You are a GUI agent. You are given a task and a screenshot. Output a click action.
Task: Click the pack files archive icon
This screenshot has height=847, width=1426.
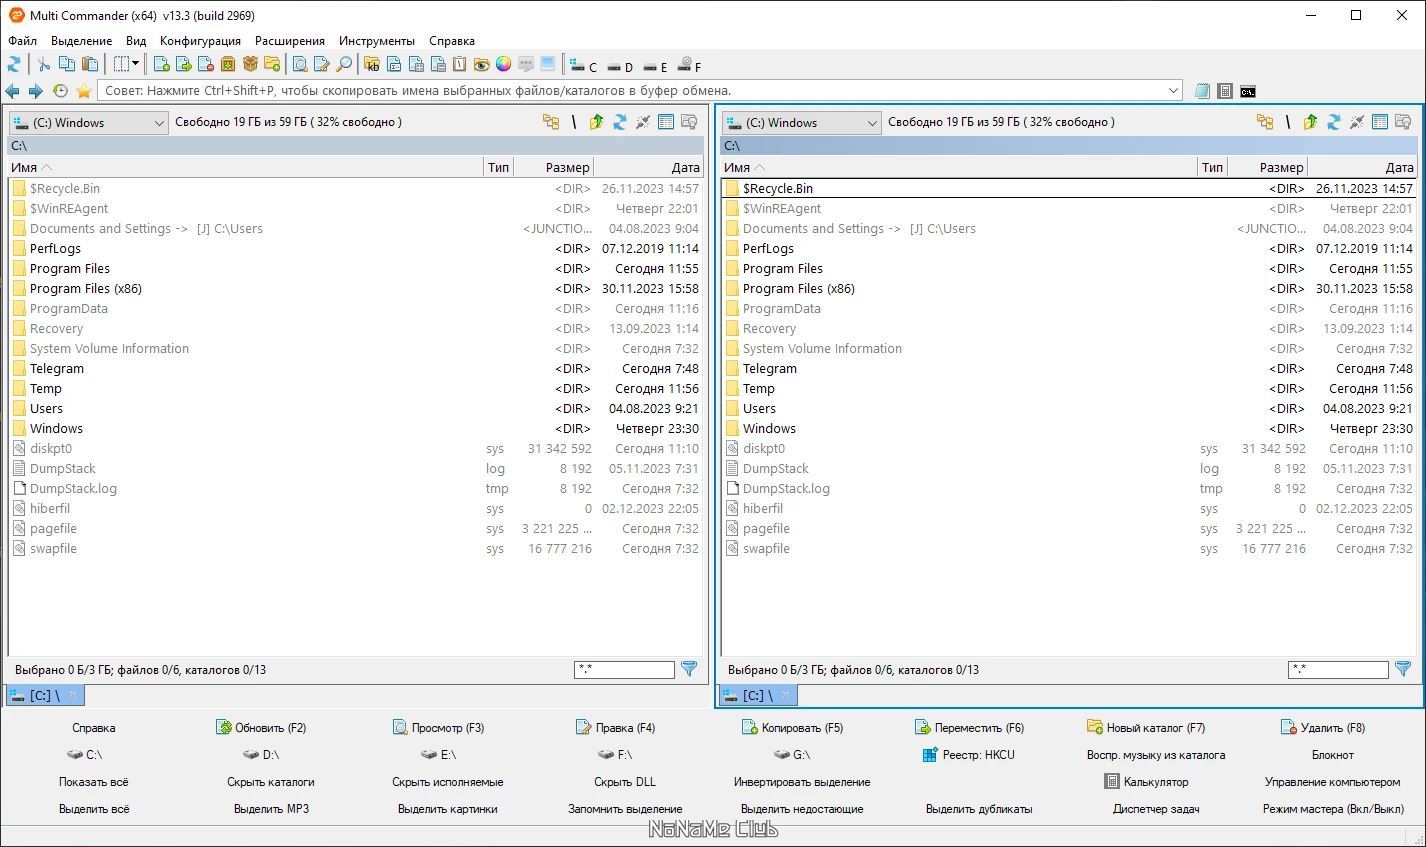(228, 64)
